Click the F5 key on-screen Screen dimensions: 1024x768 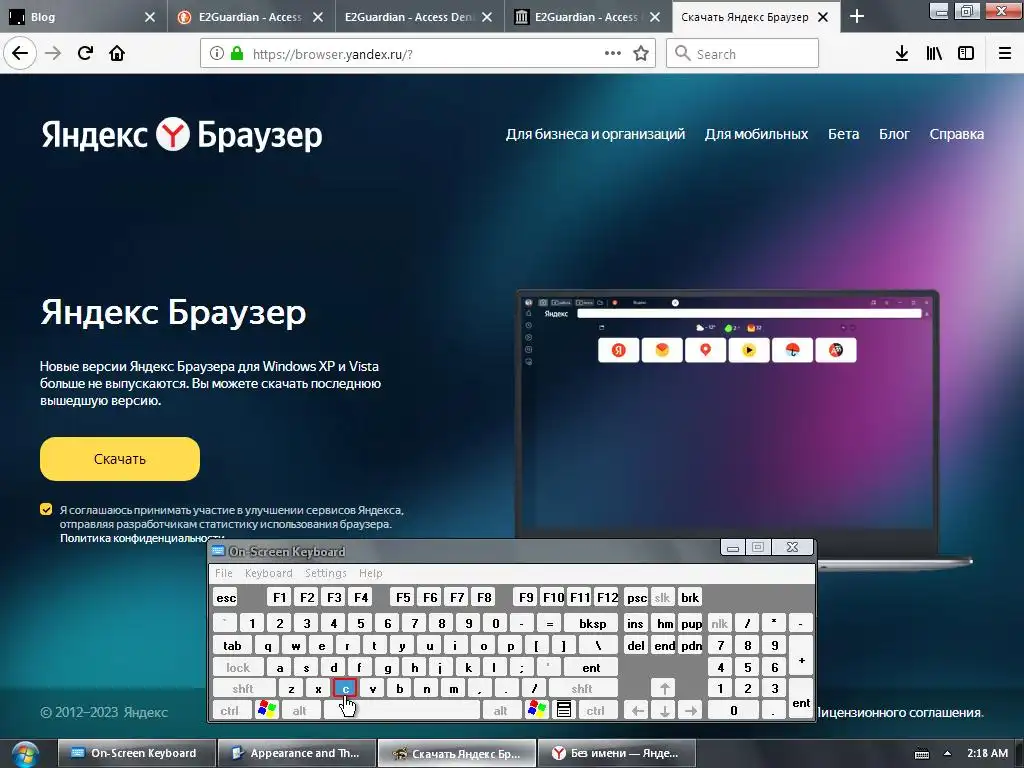tap(403, 598)
